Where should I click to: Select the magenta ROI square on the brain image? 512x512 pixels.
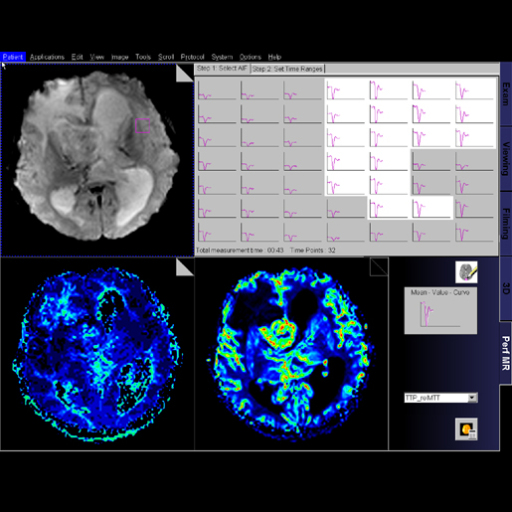coord(142,126)
